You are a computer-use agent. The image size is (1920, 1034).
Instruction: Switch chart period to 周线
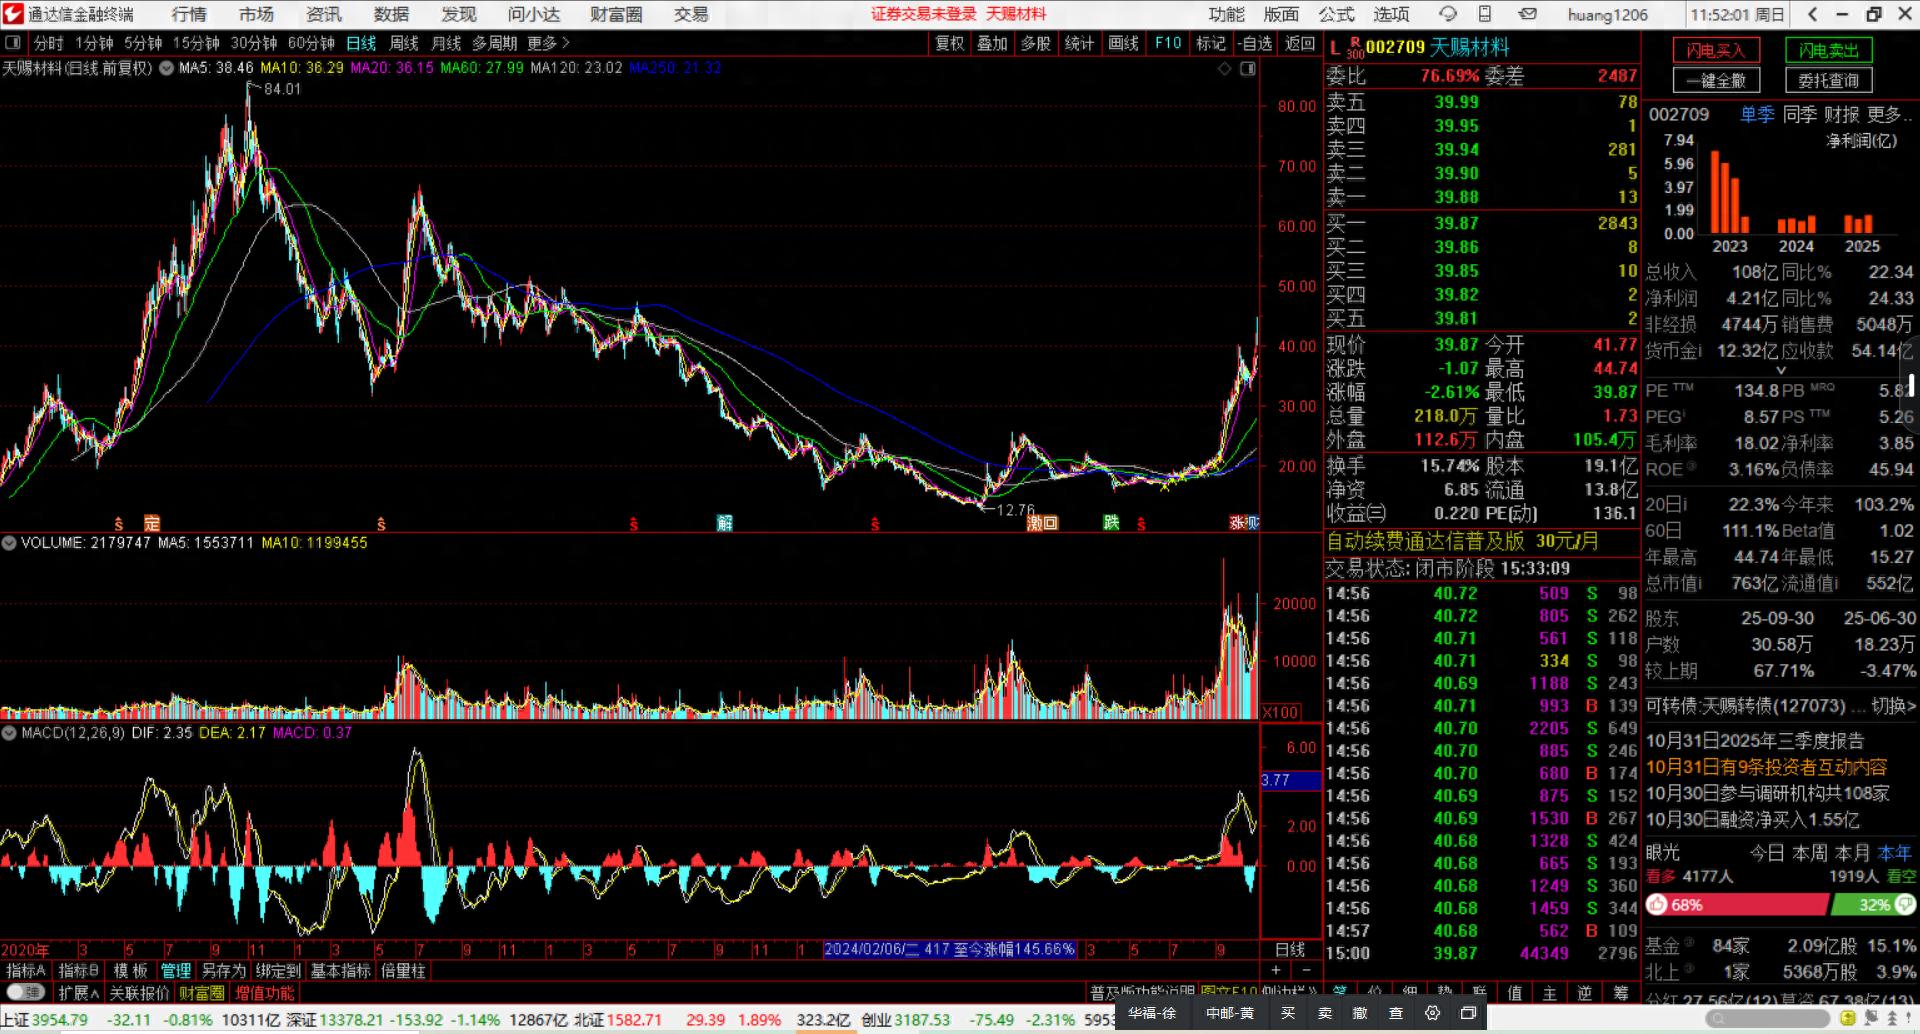coord(404,43)
